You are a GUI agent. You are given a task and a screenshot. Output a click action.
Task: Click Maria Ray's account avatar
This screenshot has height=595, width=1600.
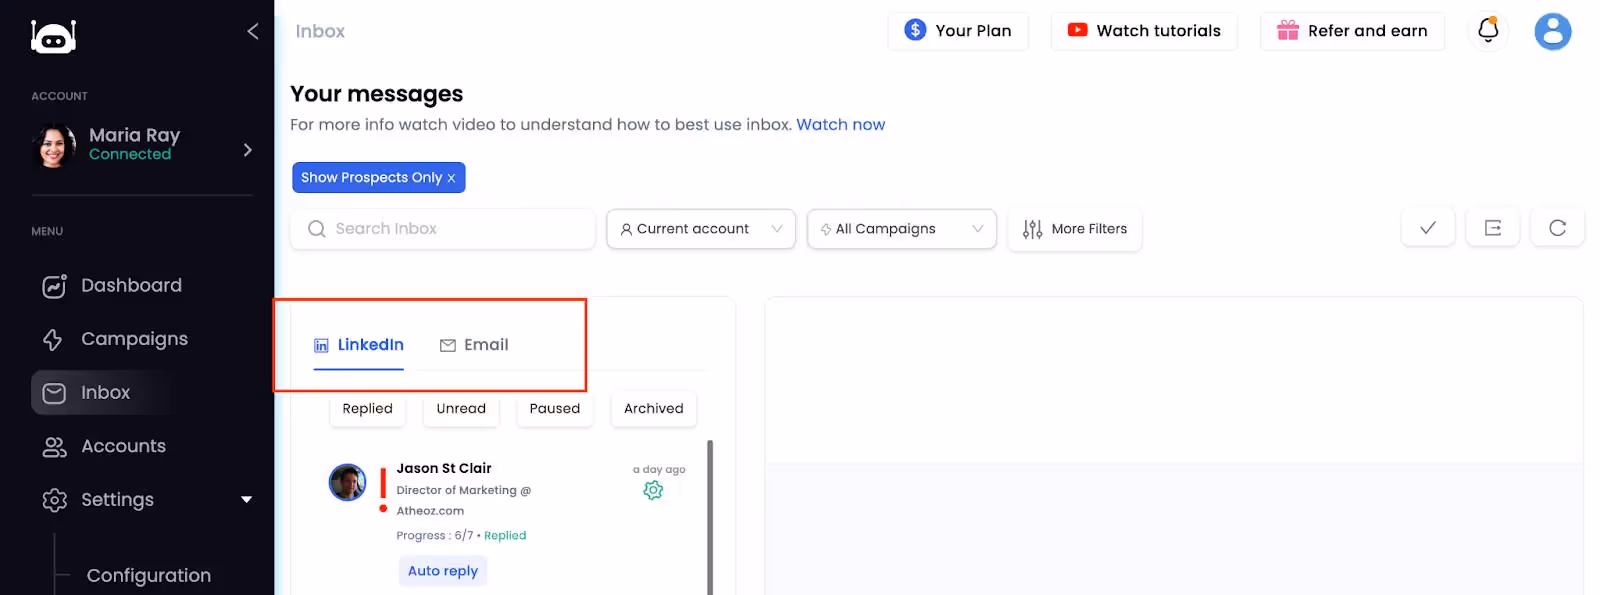(53, 146)
